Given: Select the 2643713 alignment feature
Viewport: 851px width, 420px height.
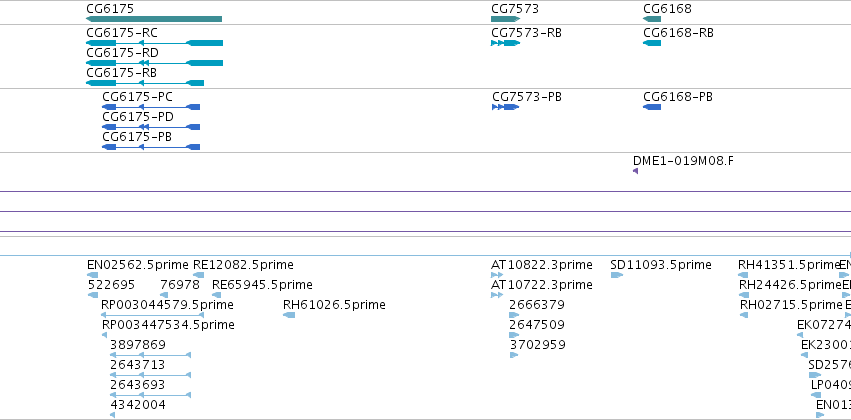Looking at the screenshot, I should click(150, 375).
